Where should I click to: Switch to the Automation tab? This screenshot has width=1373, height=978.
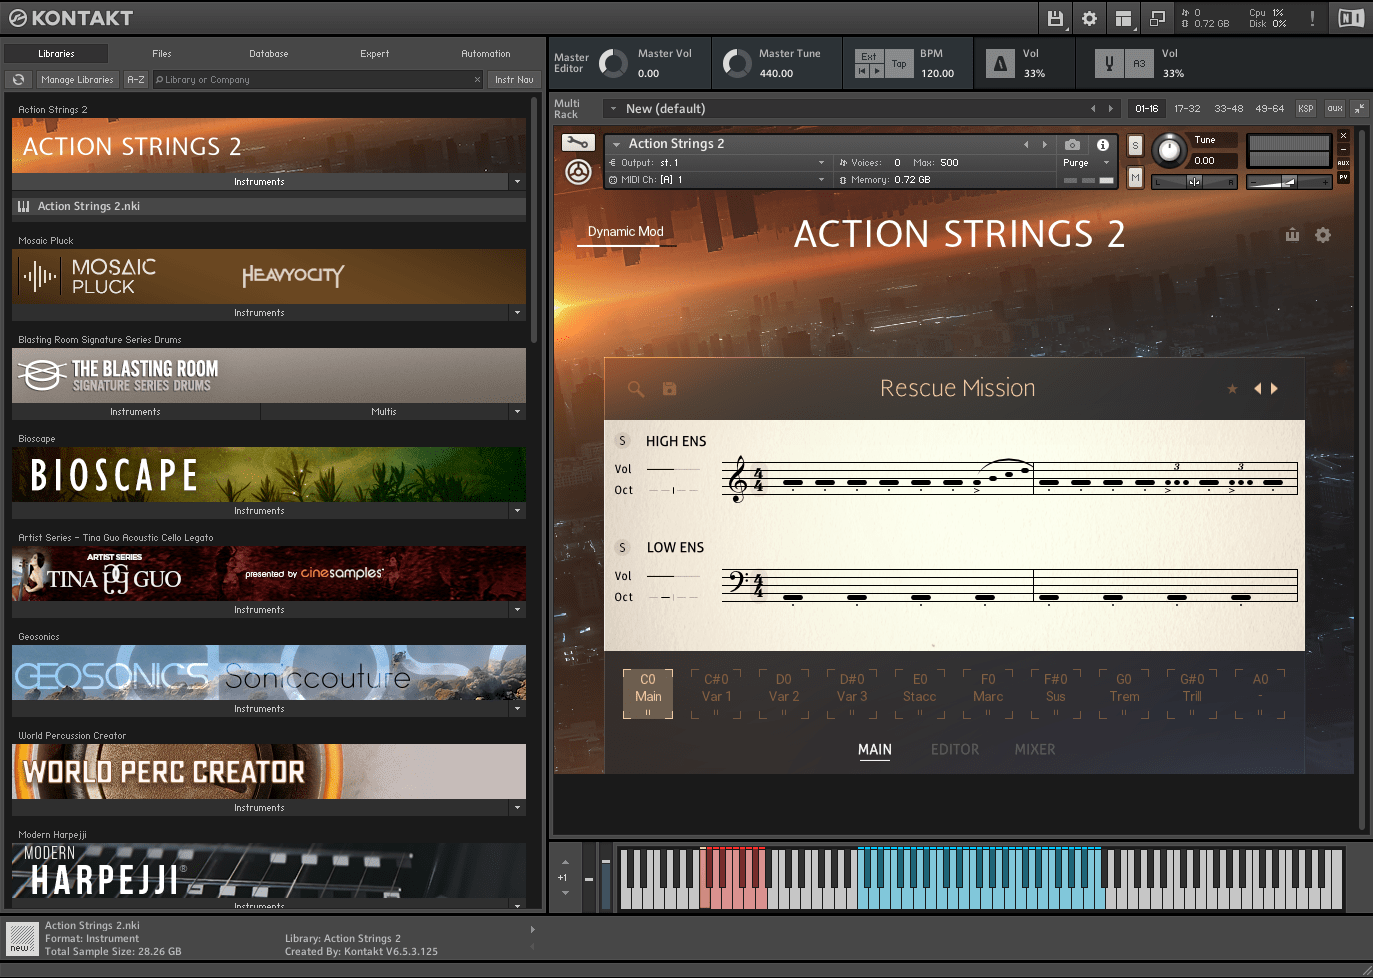pos(486,54)
